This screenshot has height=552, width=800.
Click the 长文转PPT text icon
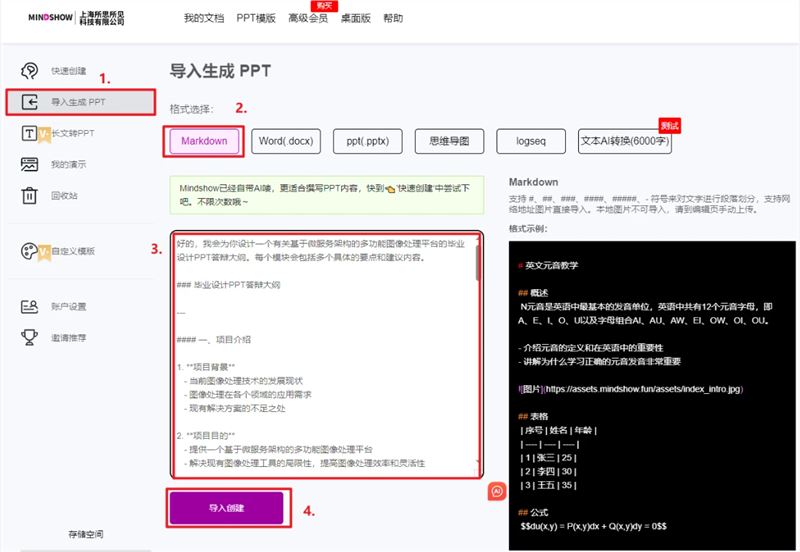tap(29, 133)
